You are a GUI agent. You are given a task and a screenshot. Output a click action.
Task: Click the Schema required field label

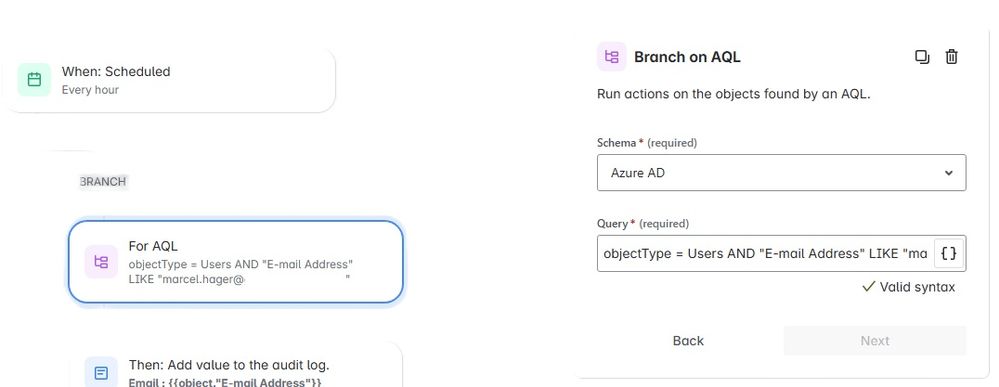[x=647, y=143]
